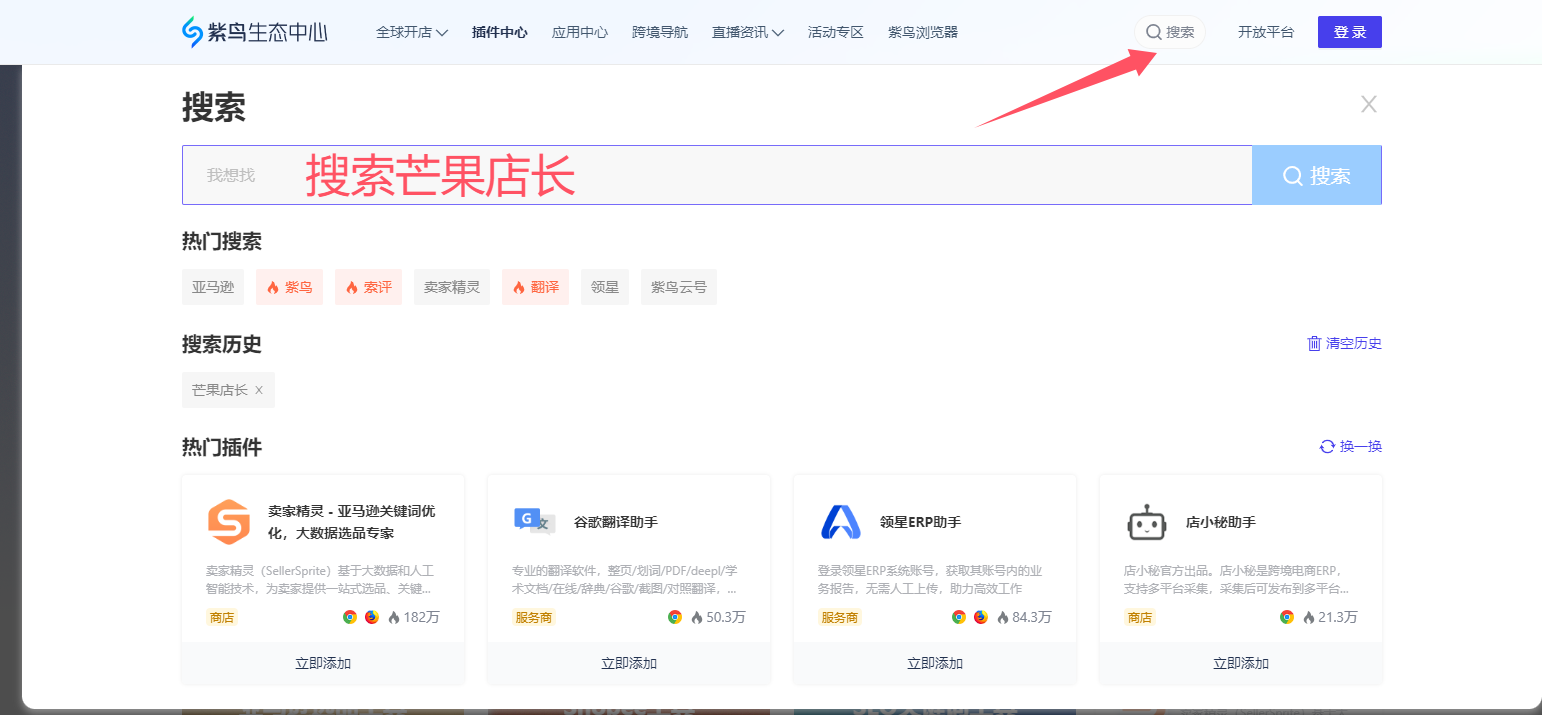
Task: Click the 21.3万 popularity count
Action: pos(1338,617)
